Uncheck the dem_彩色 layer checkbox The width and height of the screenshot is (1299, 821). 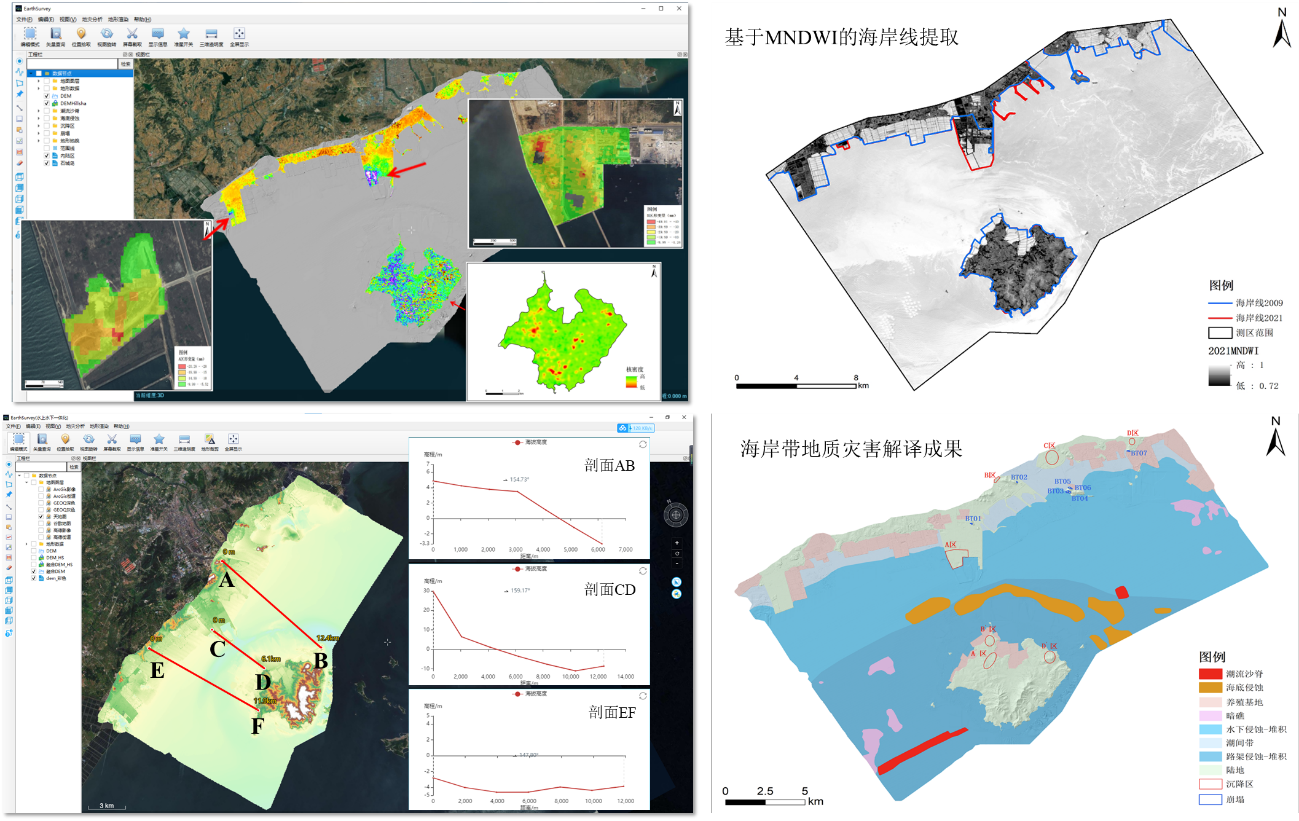coord(34,578)
